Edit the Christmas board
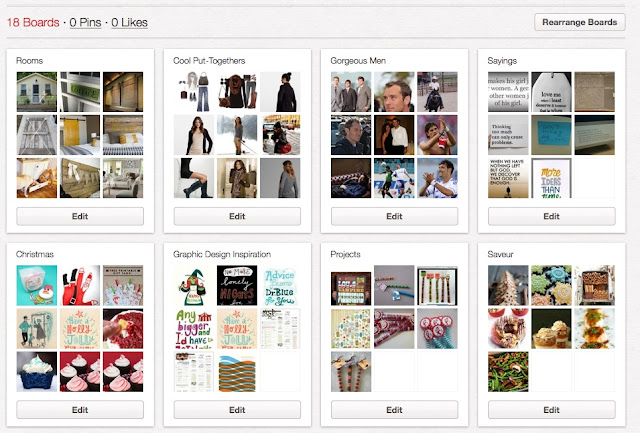The width and height of the screenshot is (640, 433). tap(80, 410)
